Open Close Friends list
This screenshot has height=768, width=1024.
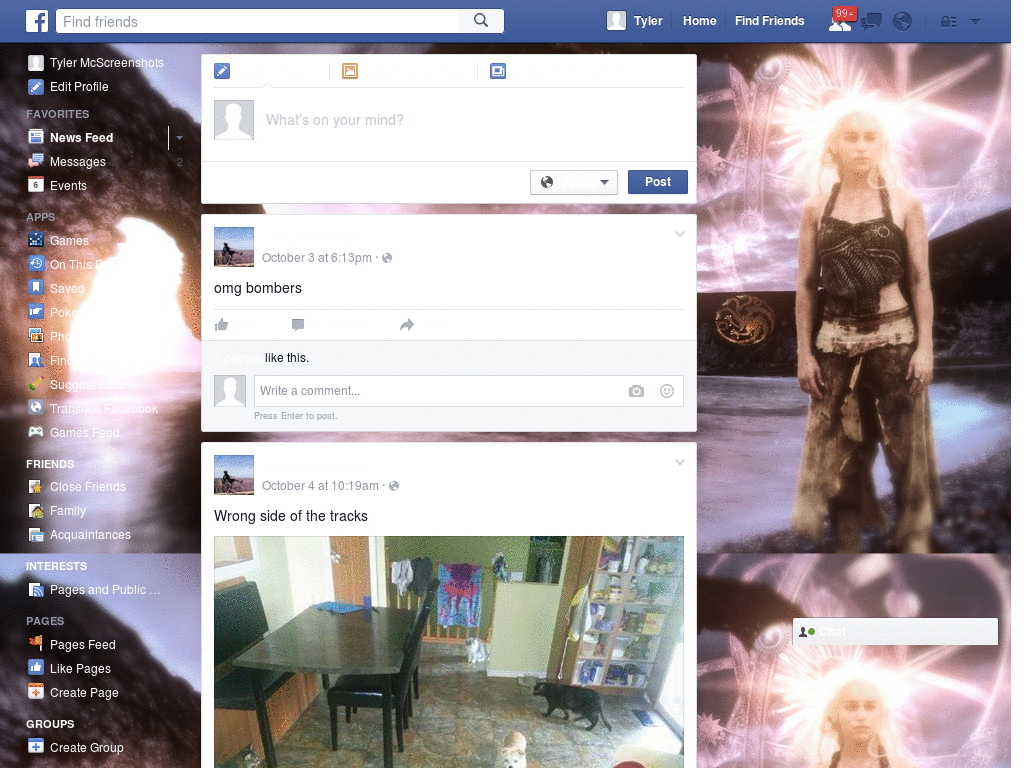77,487
